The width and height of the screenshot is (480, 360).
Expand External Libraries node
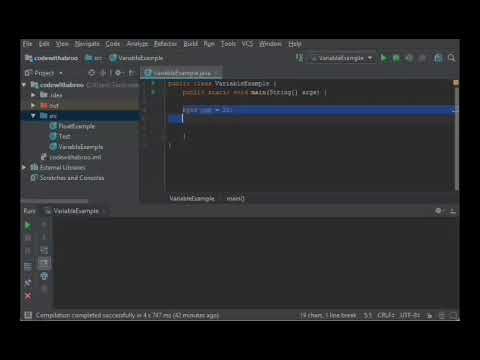[x=24, y=168]
